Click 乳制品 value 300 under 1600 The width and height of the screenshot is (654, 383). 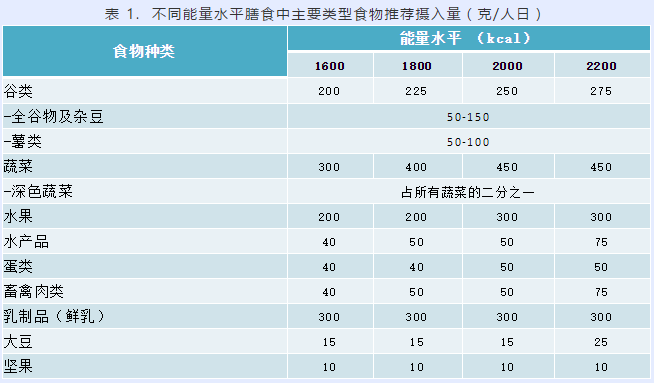(x=329, y=317)
